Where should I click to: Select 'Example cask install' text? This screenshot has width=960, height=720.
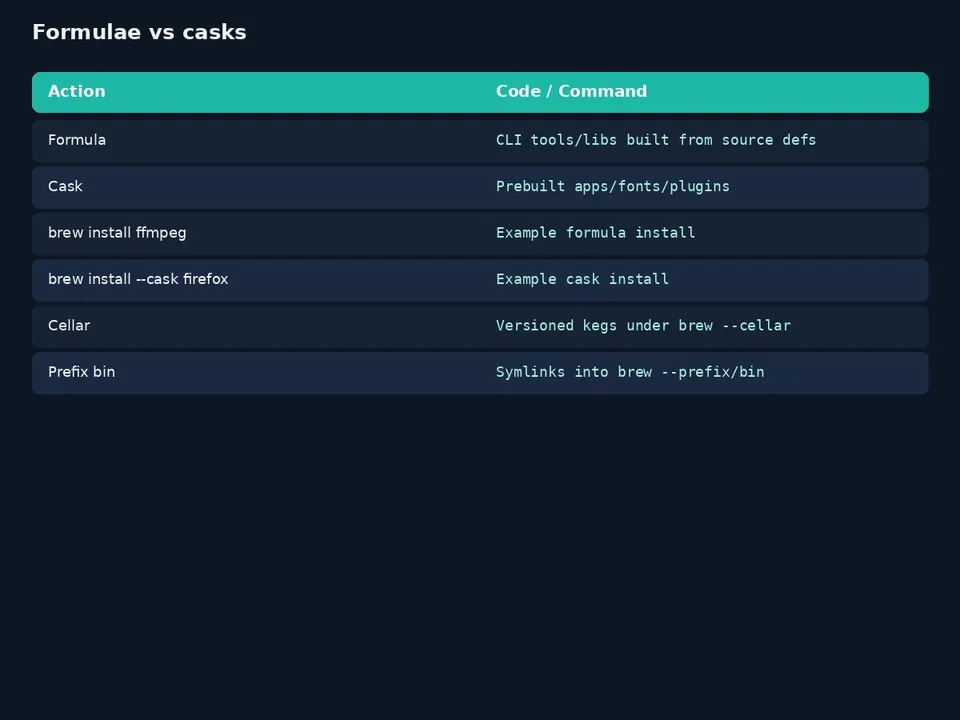coord(582,279)
